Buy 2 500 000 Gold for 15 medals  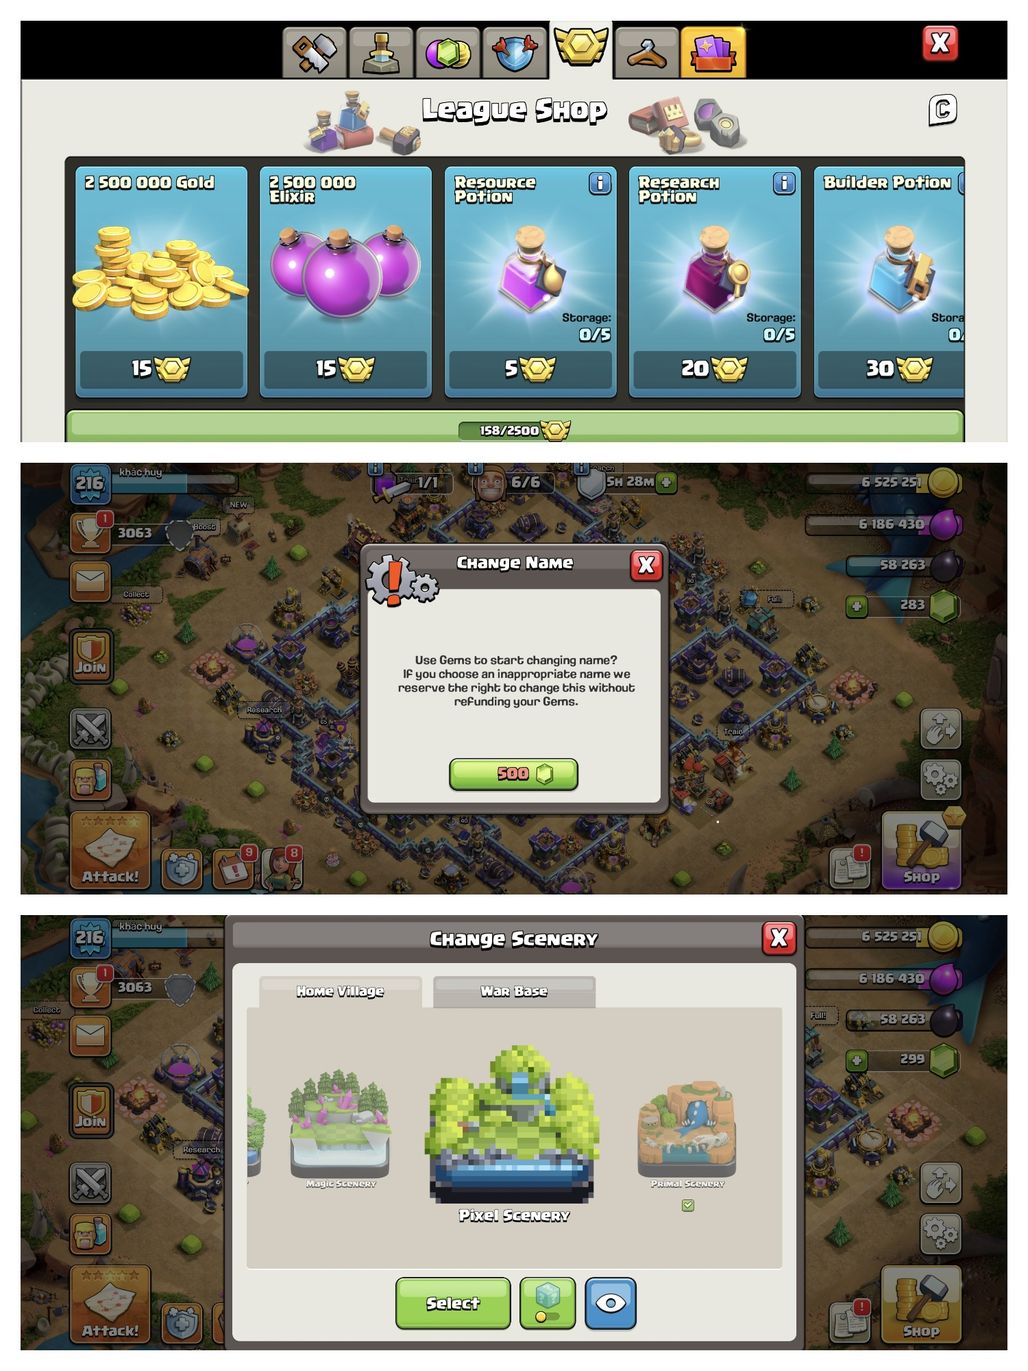pyautogui.click(x=162, y=369)
